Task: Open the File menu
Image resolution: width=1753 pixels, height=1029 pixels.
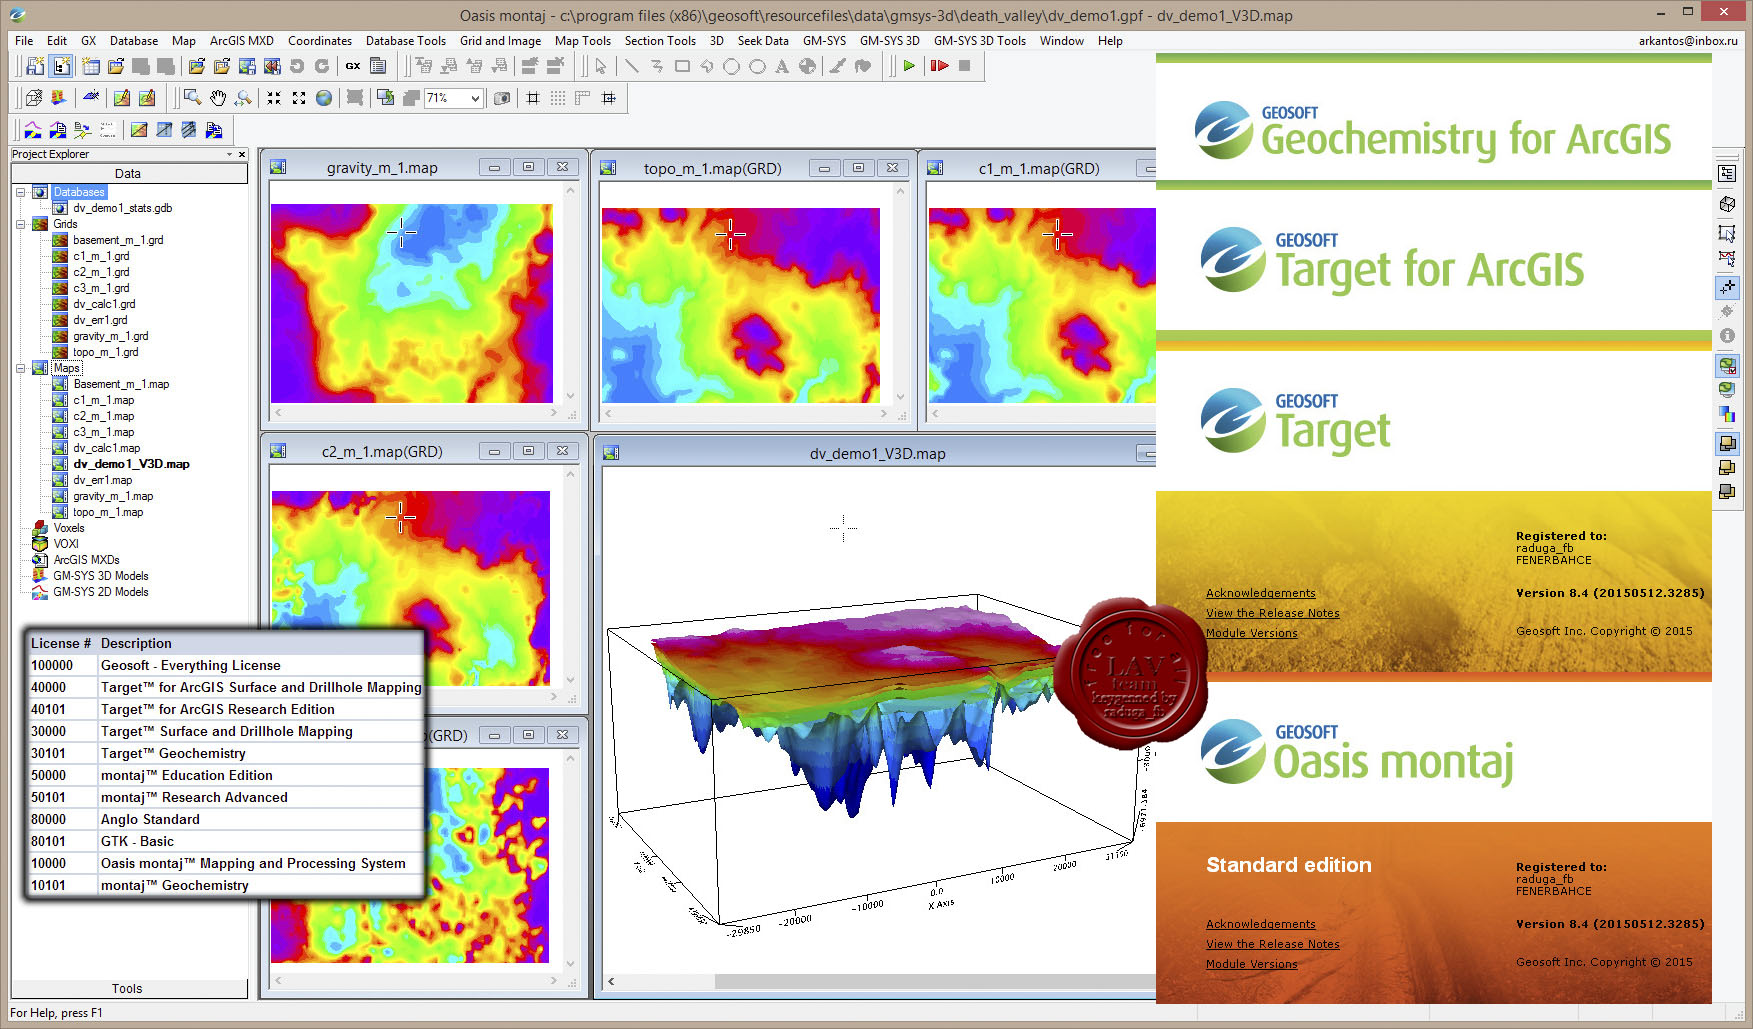Action: click(x=24, y=41)
